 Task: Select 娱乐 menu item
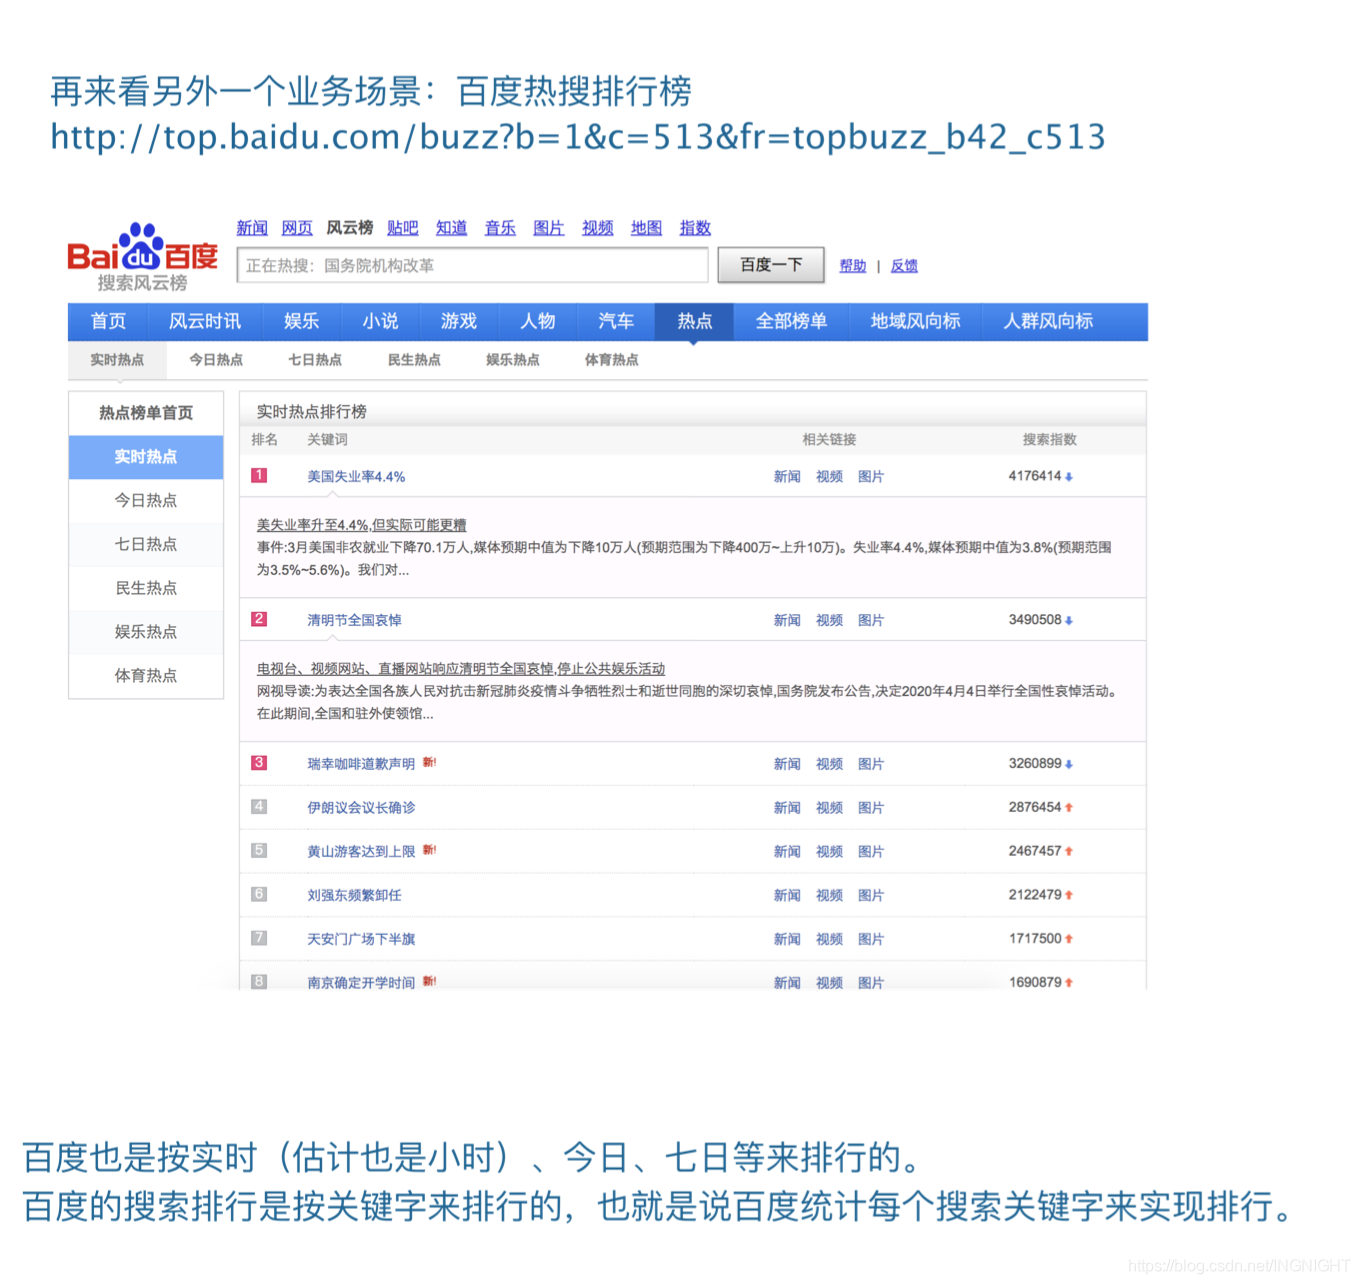[x=301, y=321]
